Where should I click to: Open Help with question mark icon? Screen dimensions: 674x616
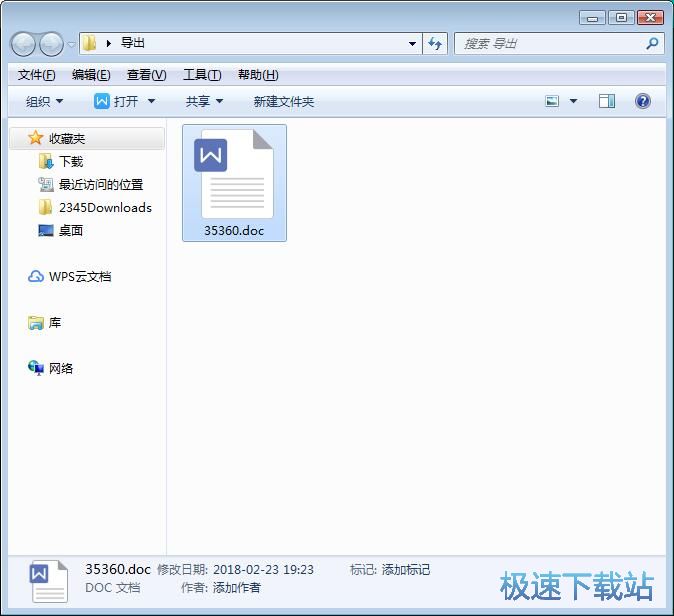(643, 101)
